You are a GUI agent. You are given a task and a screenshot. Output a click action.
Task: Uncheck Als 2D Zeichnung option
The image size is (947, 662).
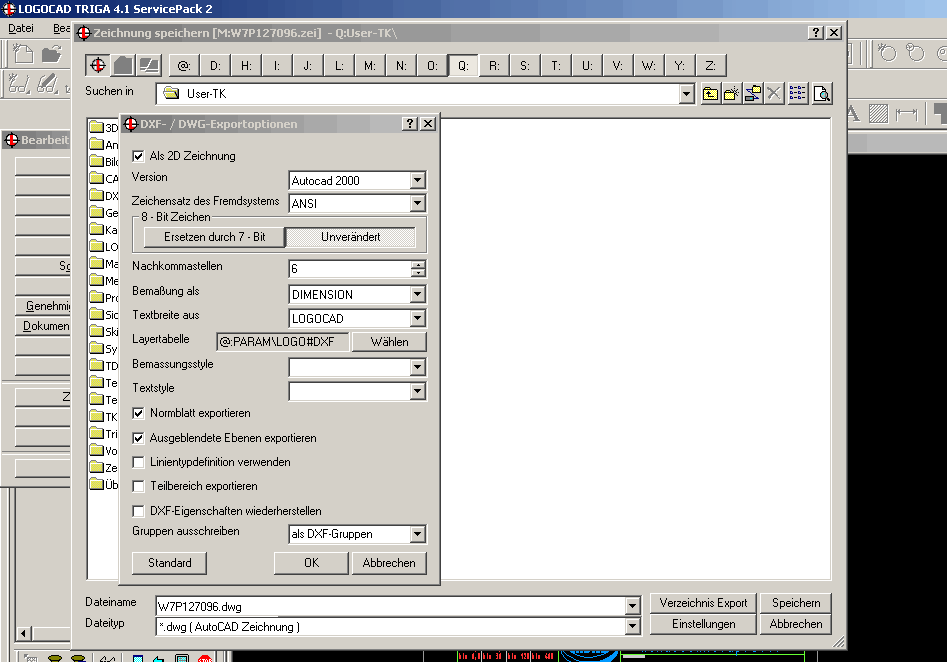click(138, 156)
